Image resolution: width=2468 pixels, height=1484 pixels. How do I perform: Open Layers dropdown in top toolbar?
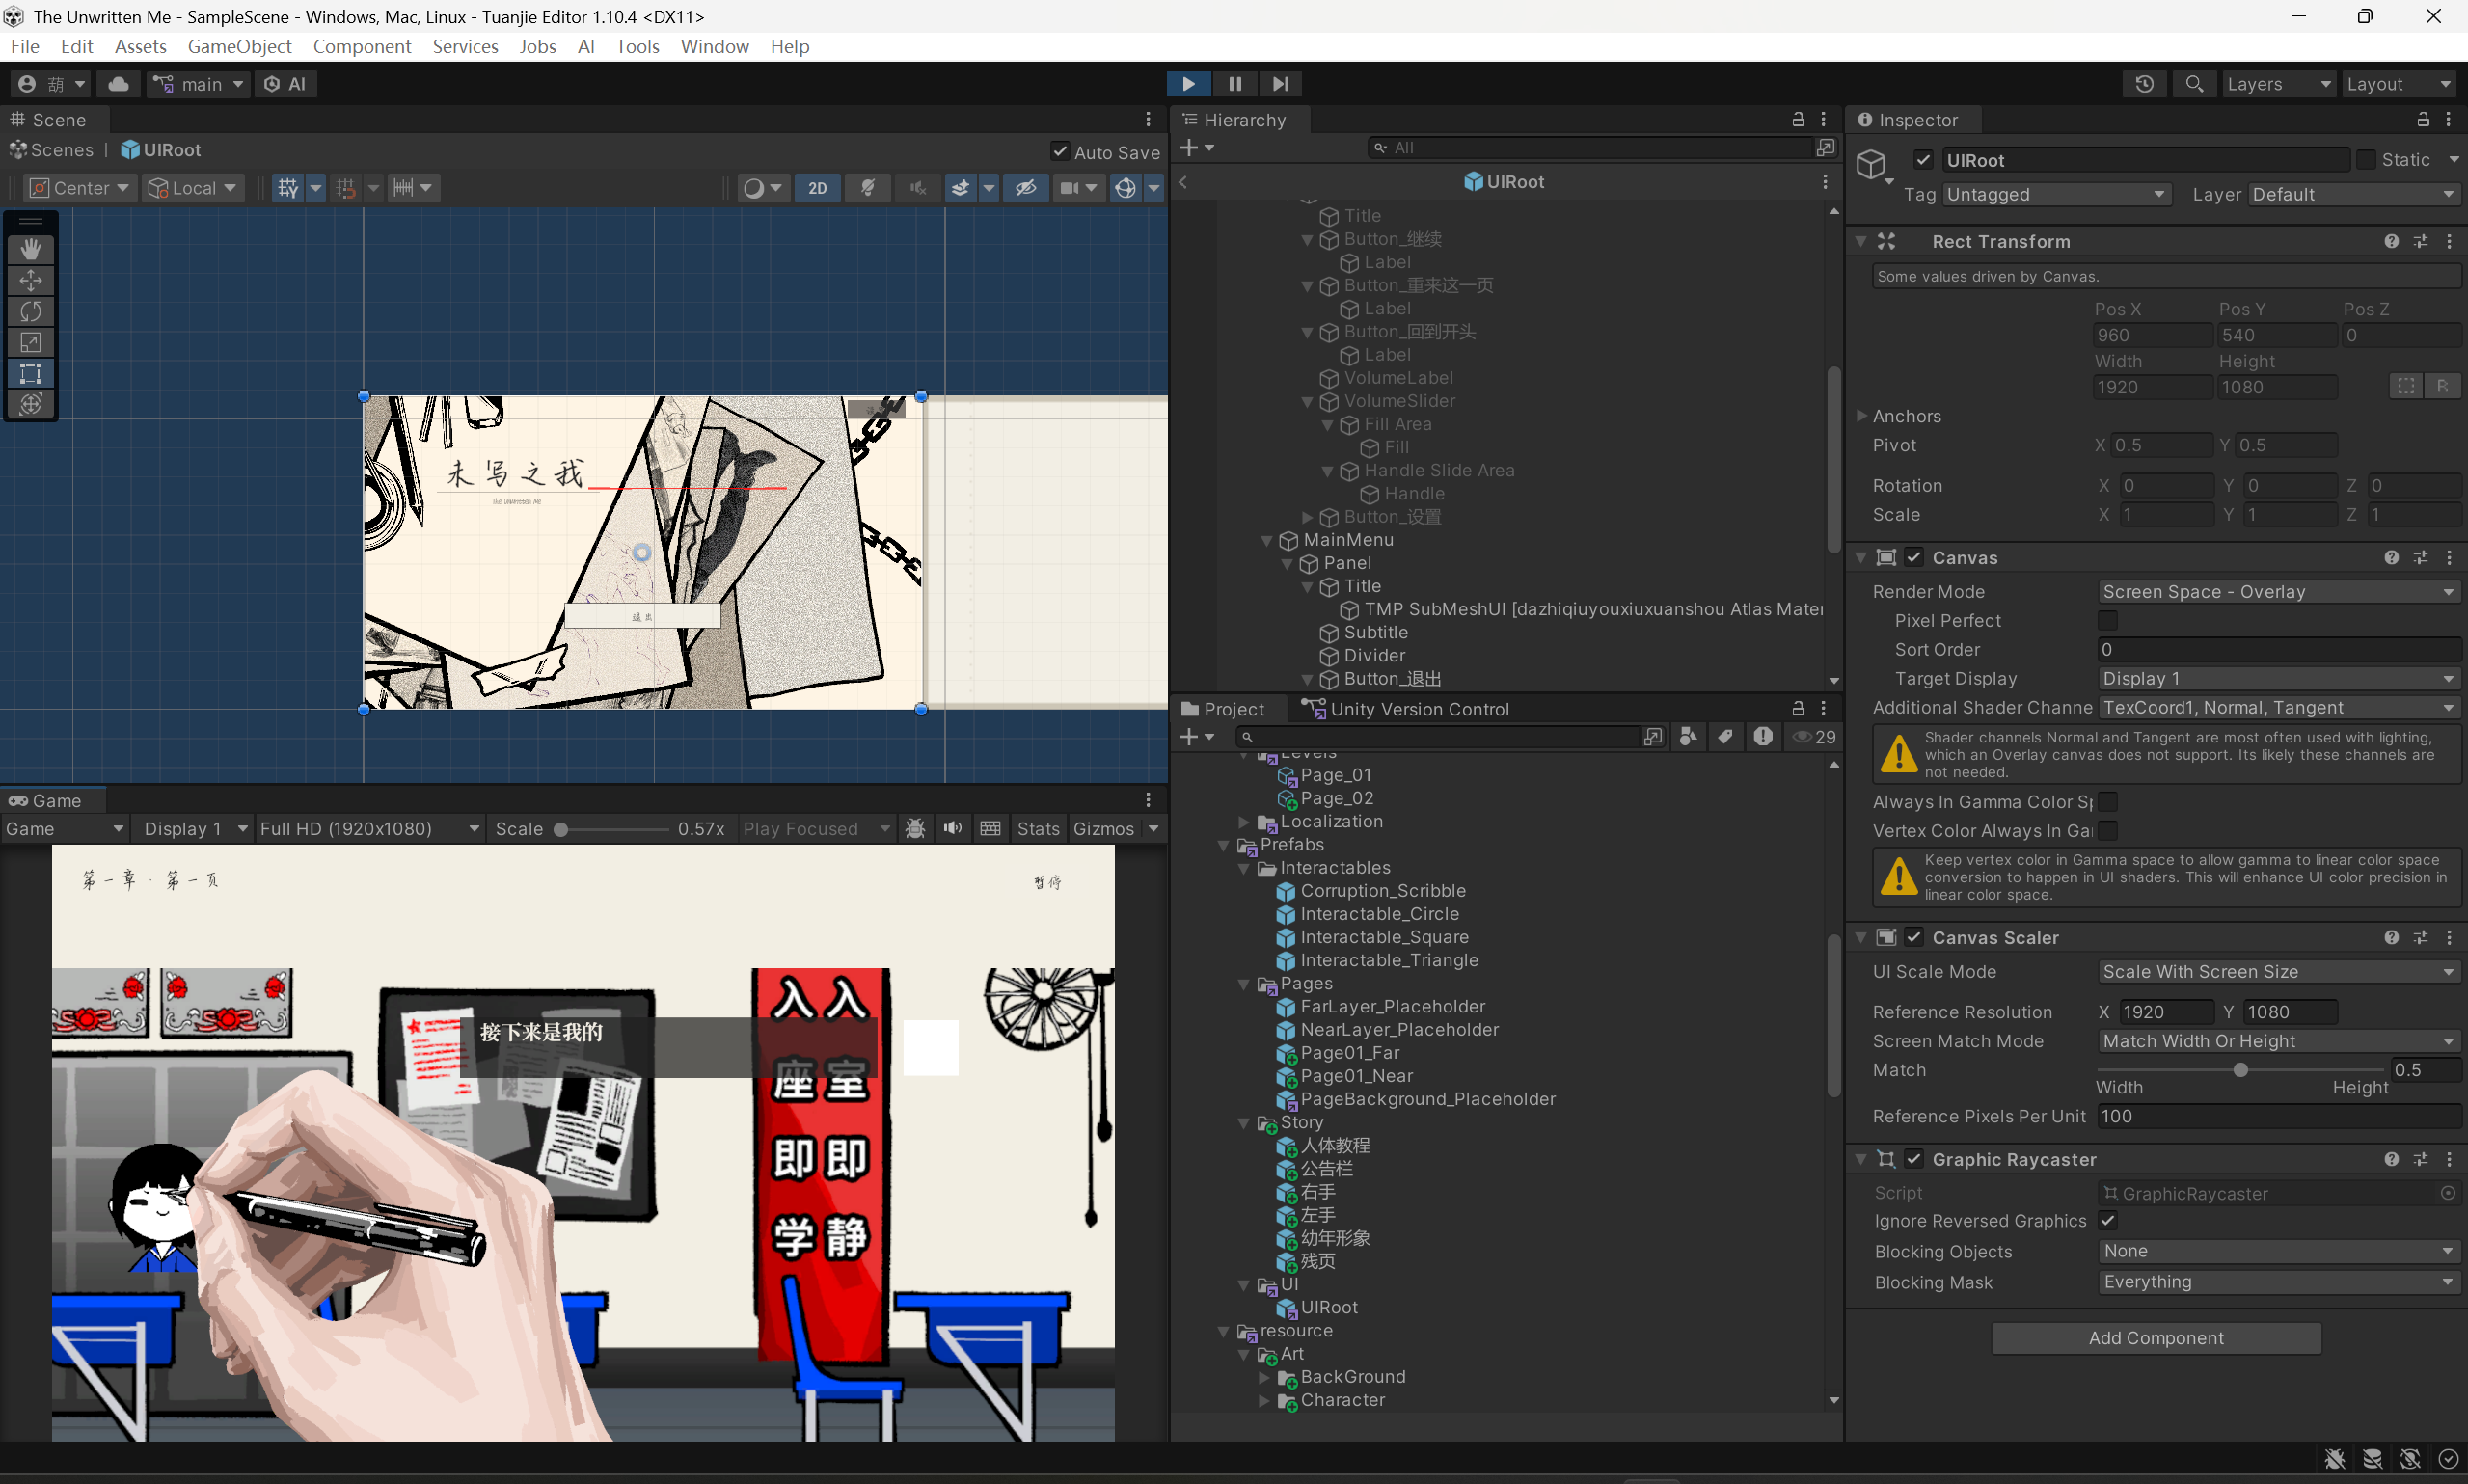[2279, 84]
